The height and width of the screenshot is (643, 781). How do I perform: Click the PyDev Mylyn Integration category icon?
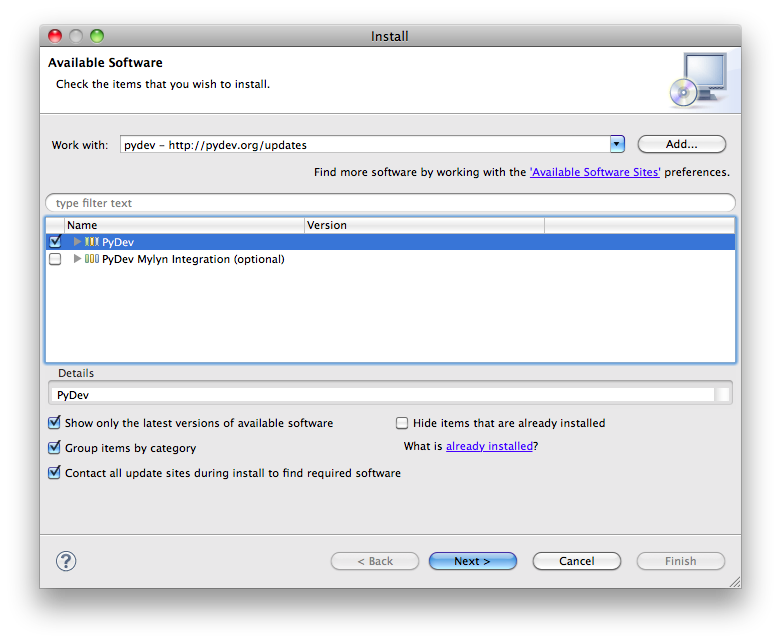92,259
